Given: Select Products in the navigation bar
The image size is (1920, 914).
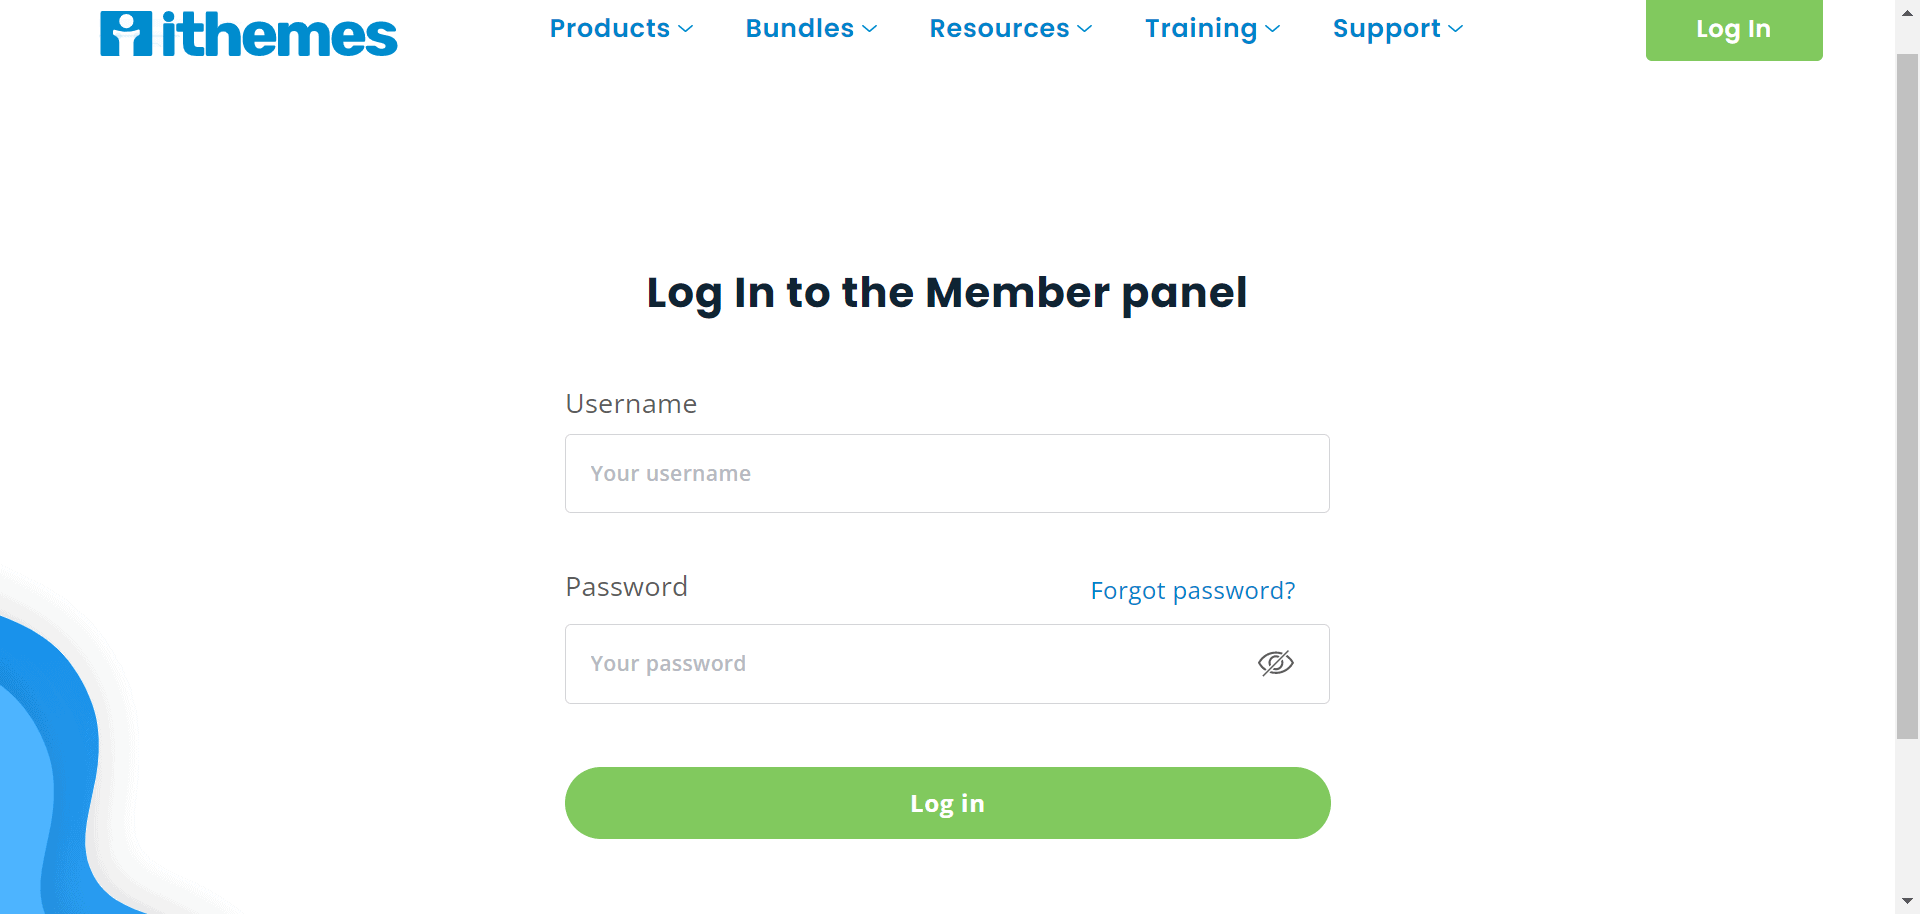Looking at the screenshot, I should coord(610,29).
